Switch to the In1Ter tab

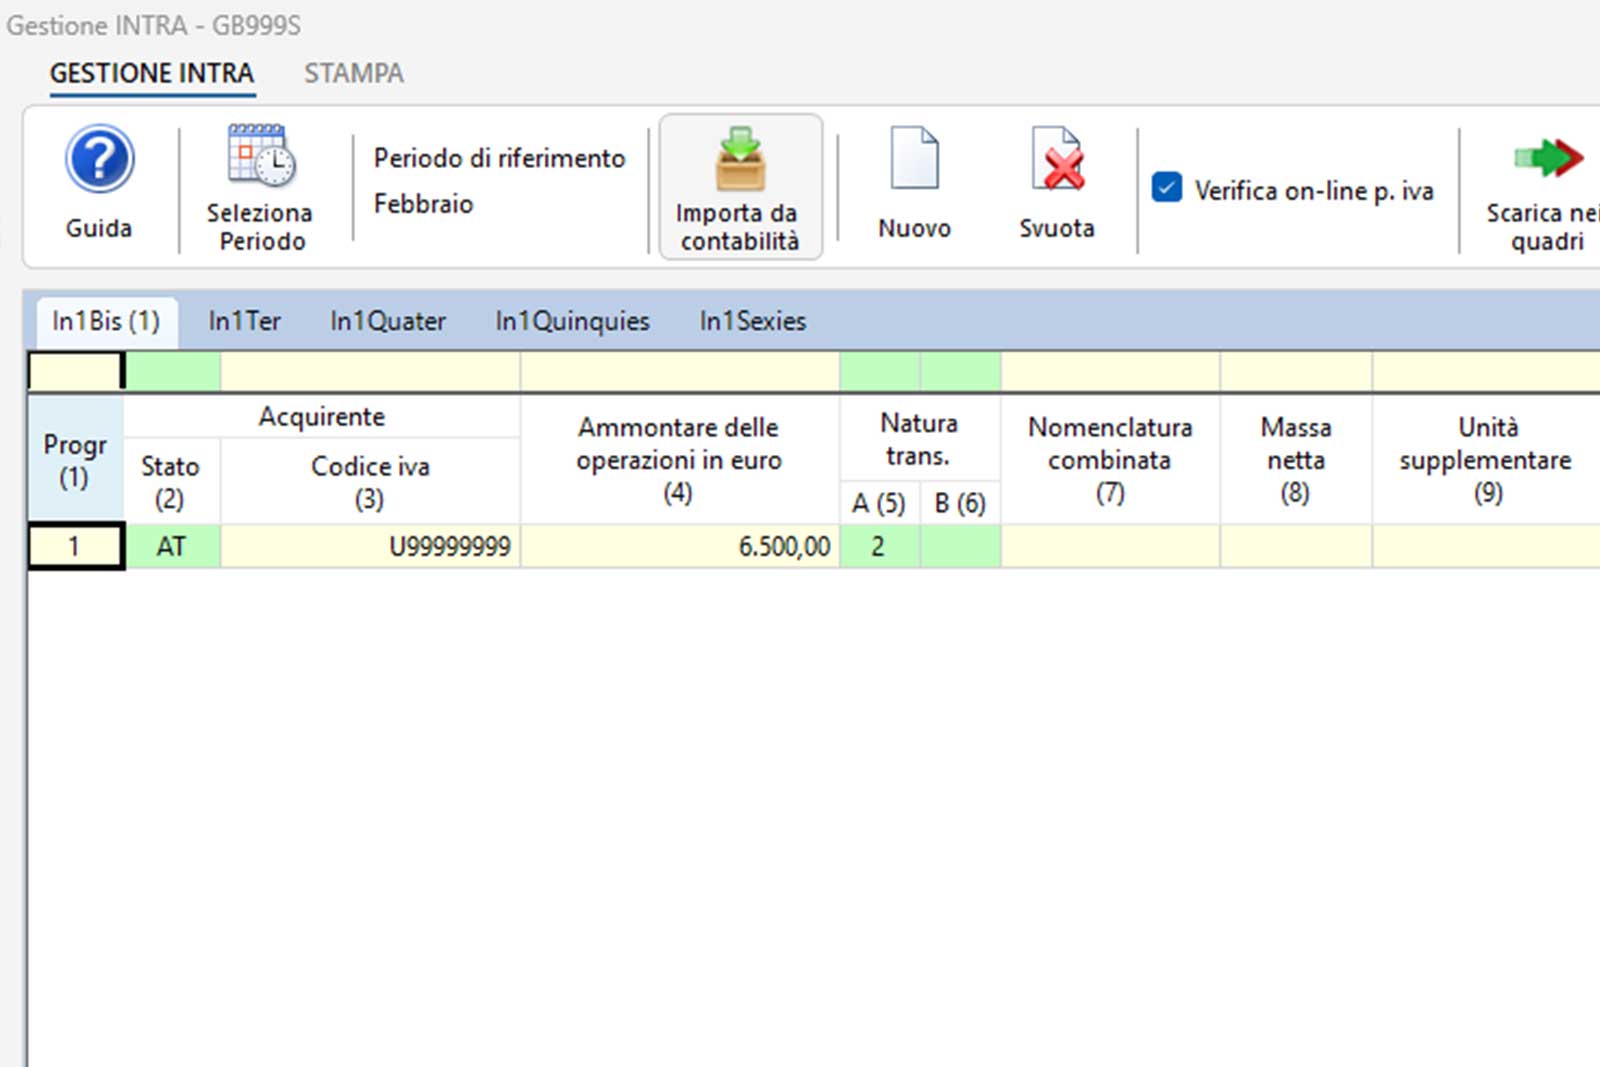244,322
